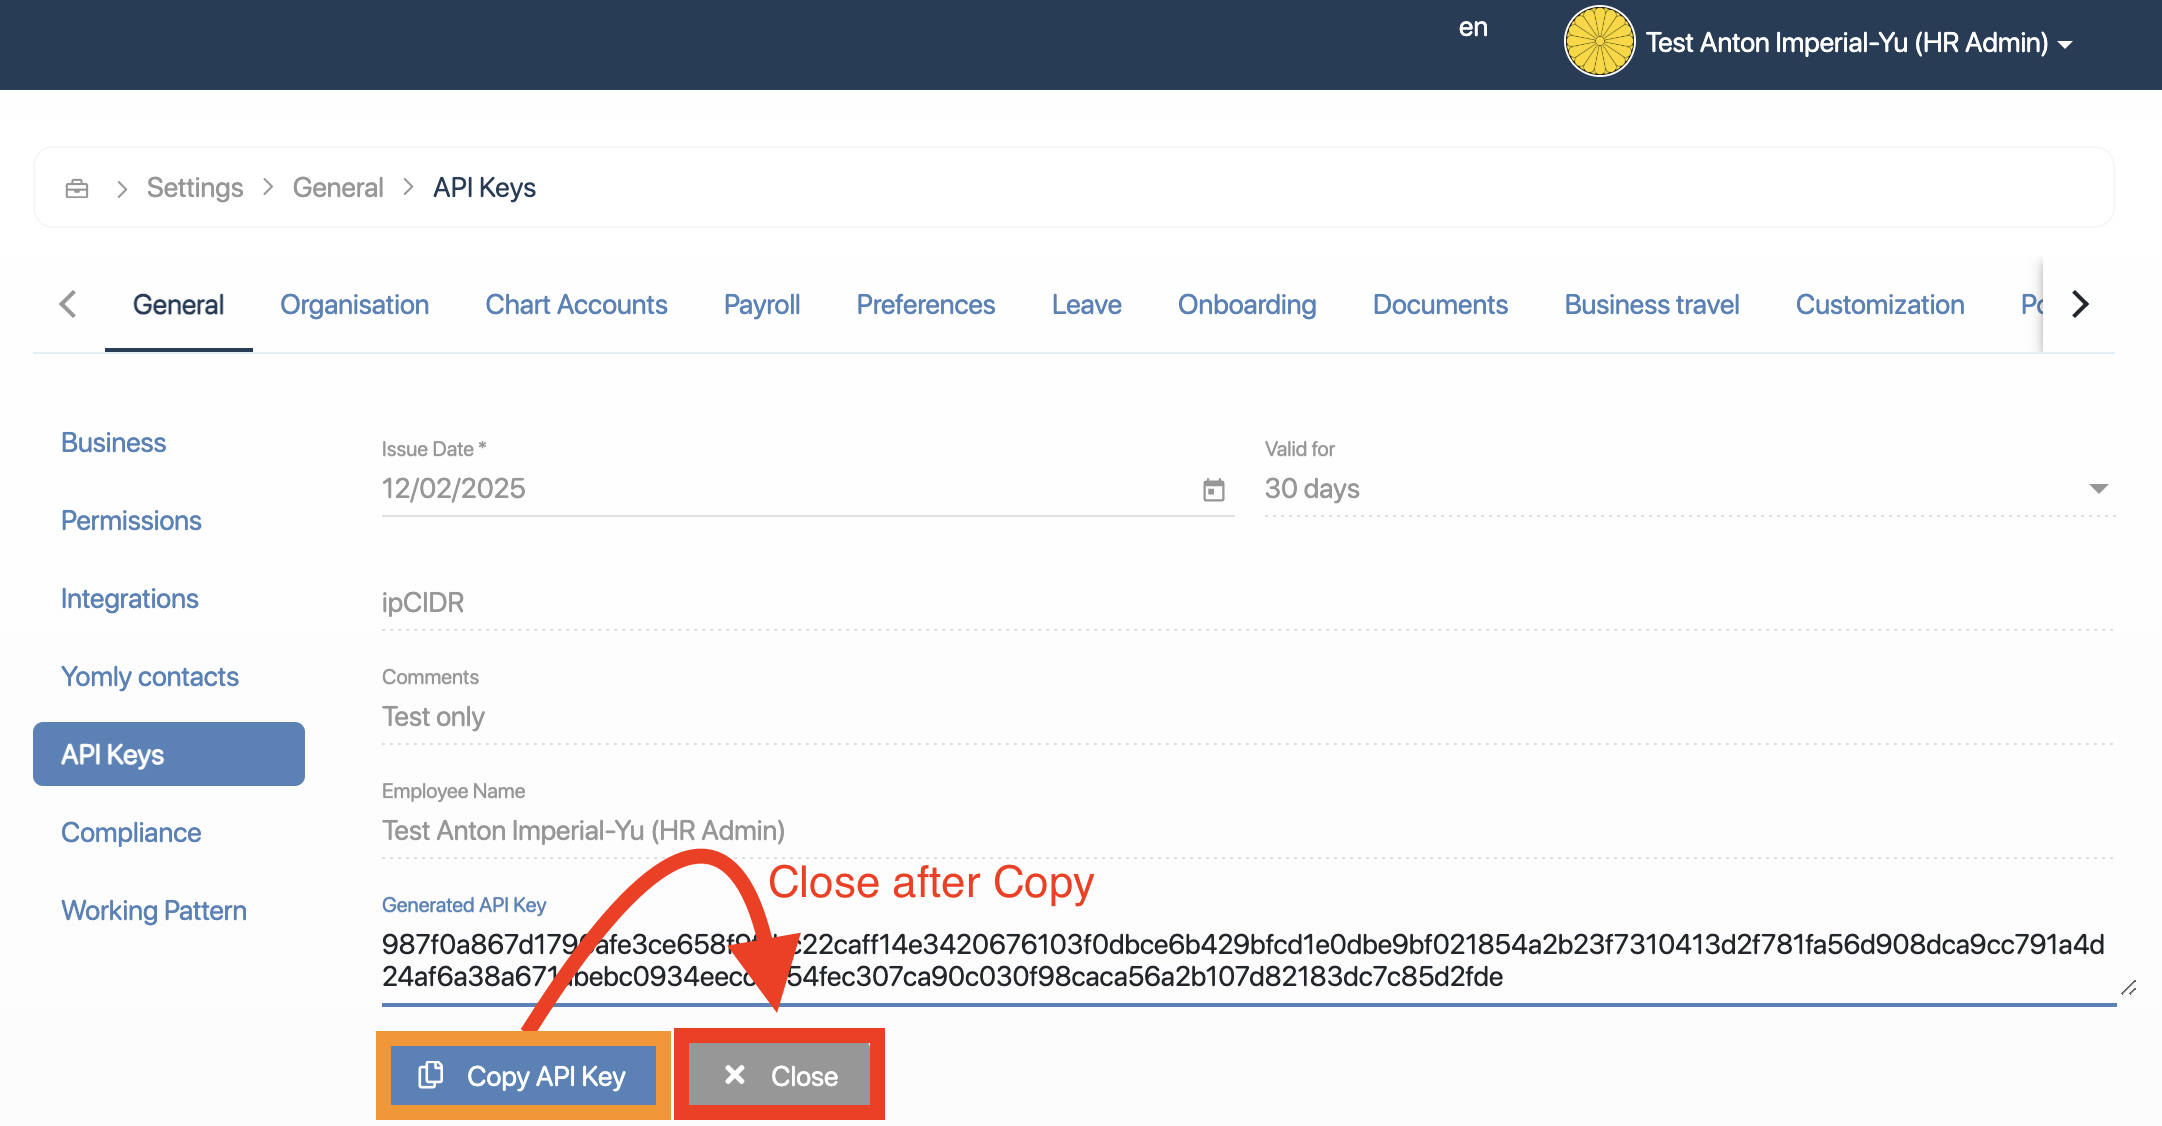Viewport: 2162px width, 1126px height.
Task: Navigate to Settings breadcrumb
Action: [x=194, y=188]
